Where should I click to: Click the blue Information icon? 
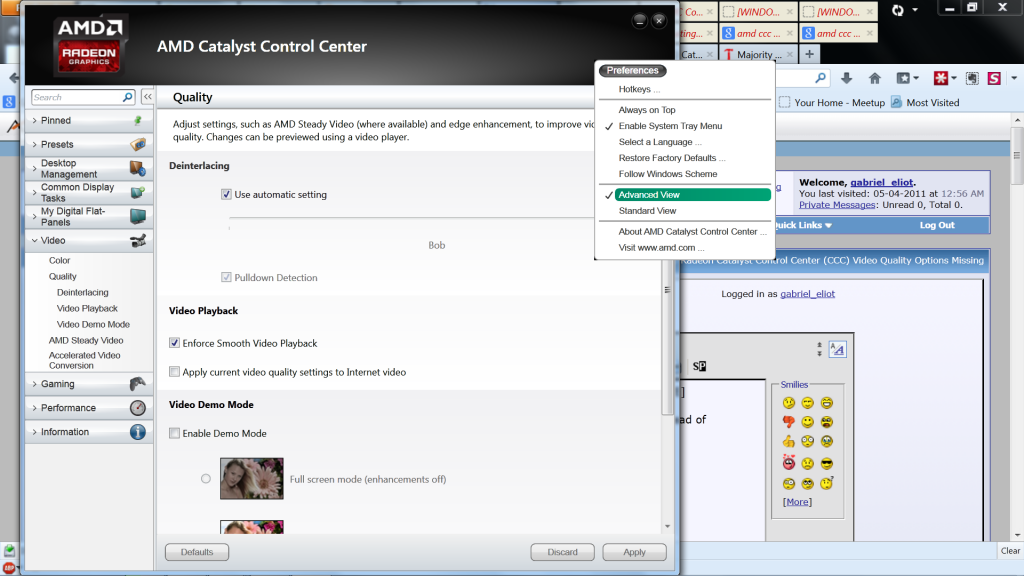(x=137, y=432)
